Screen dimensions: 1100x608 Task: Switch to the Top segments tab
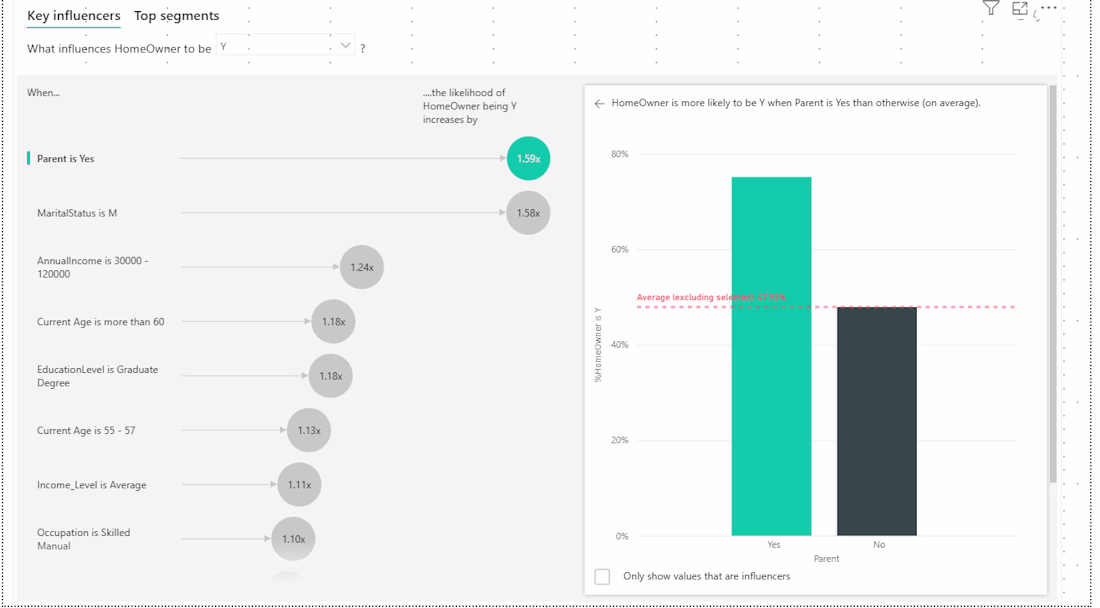coord(177,15)
